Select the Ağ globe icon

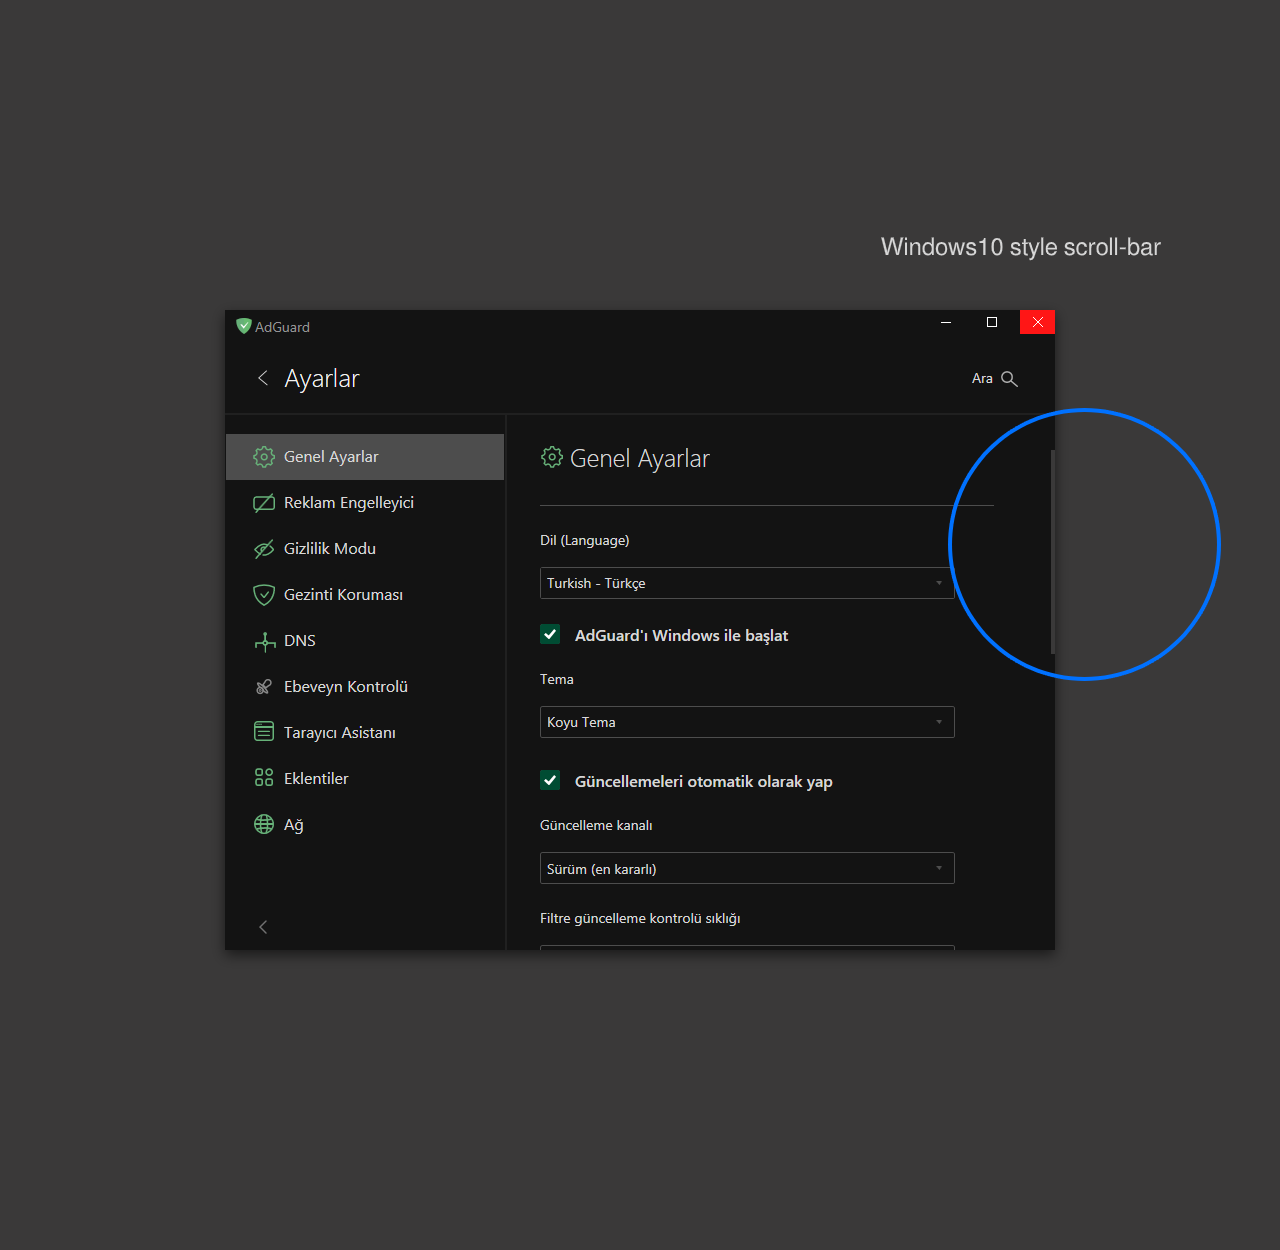point(264,824)
